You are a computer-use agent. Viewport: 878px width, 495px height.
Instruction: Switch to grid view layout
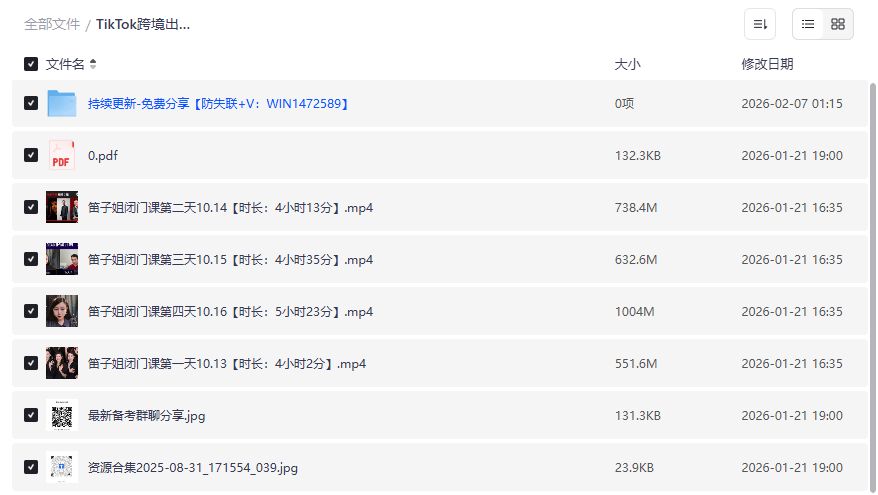coord(838,24)
